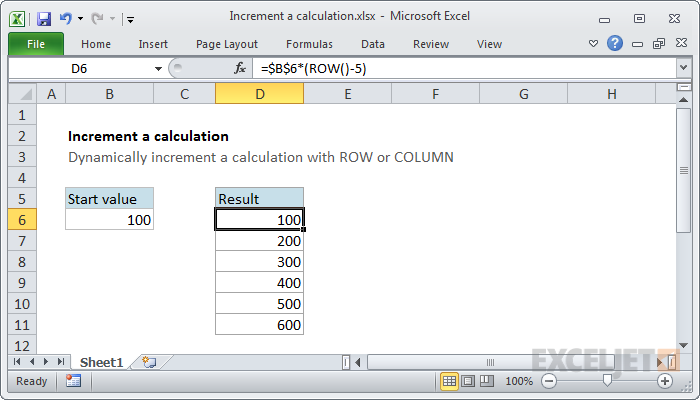700x400 pixels.
Task: Customize the Quick Access Toolbar dropdown
Action: [130, 19]
